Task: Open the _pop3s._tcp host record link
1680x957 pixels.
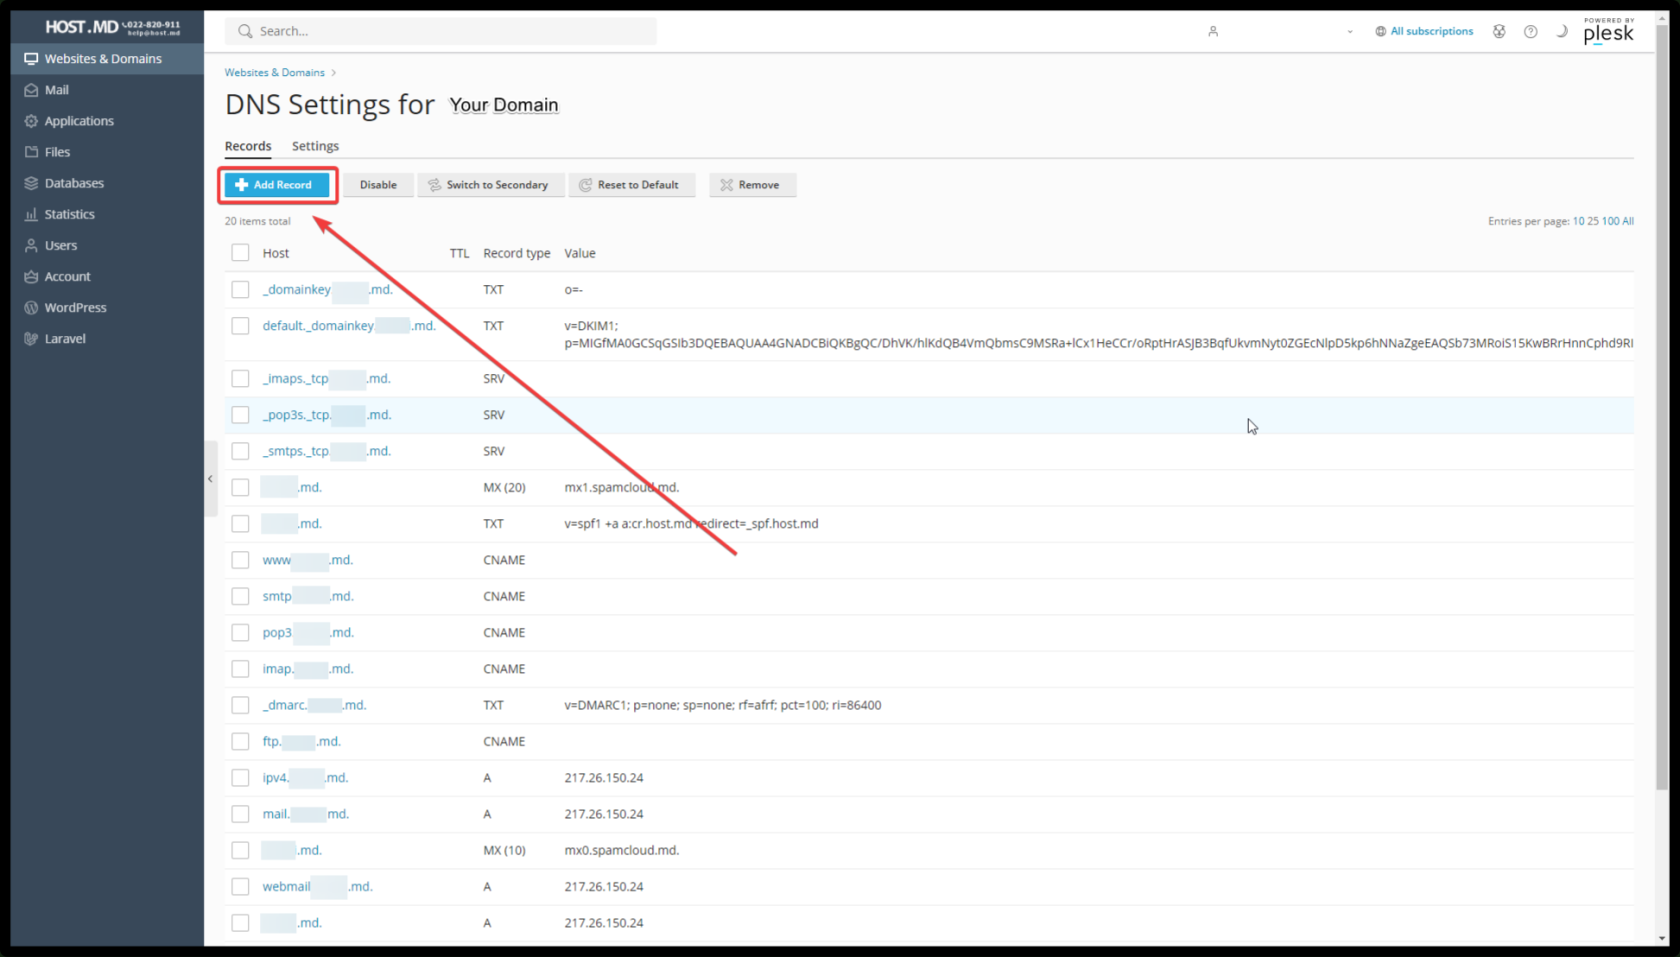Action: click(x=327, y=415)
